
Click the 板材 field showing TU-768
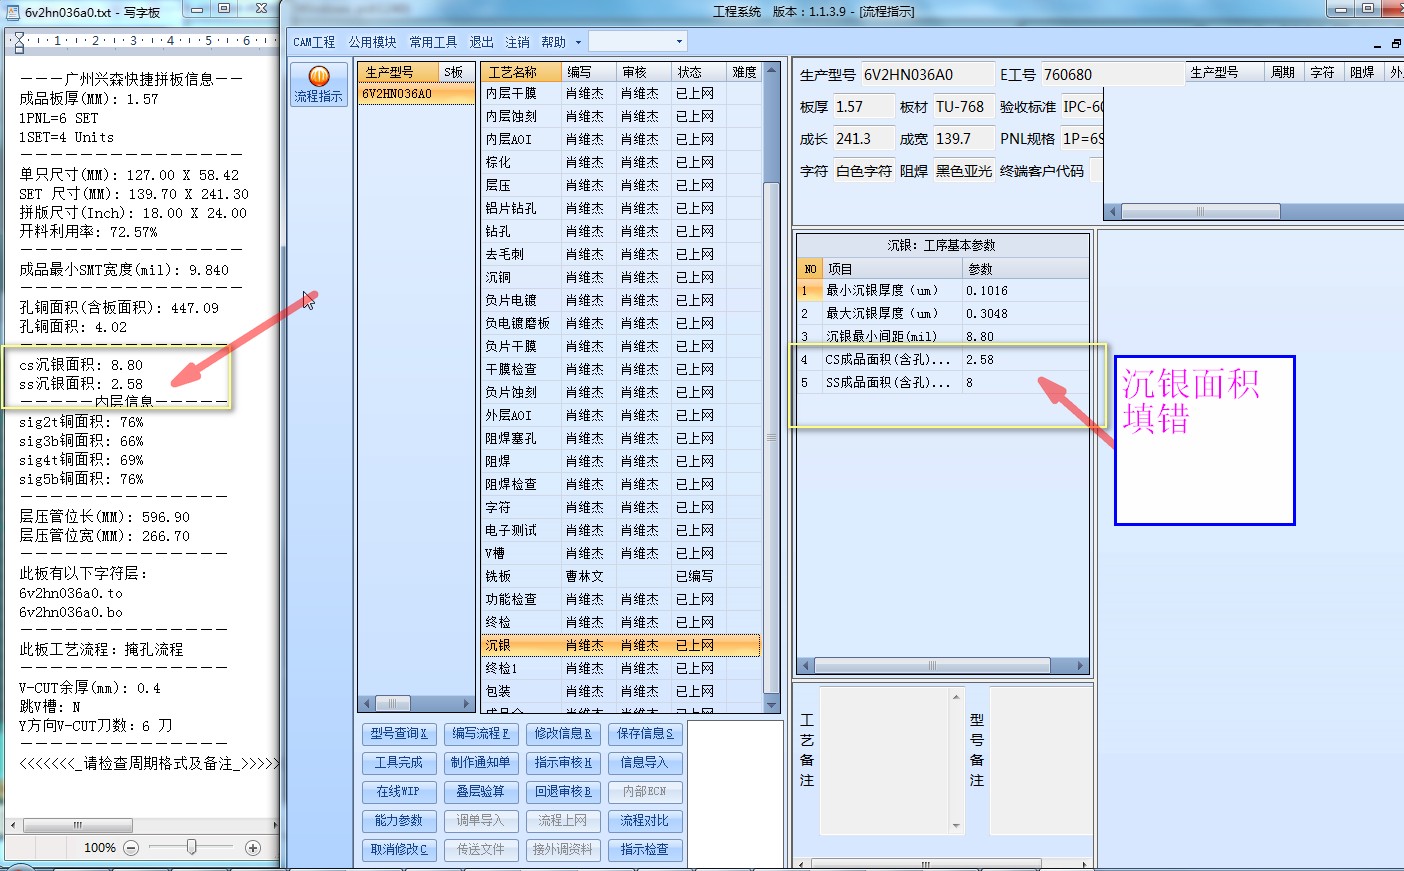pyautogui.click(x=963, y=106)
